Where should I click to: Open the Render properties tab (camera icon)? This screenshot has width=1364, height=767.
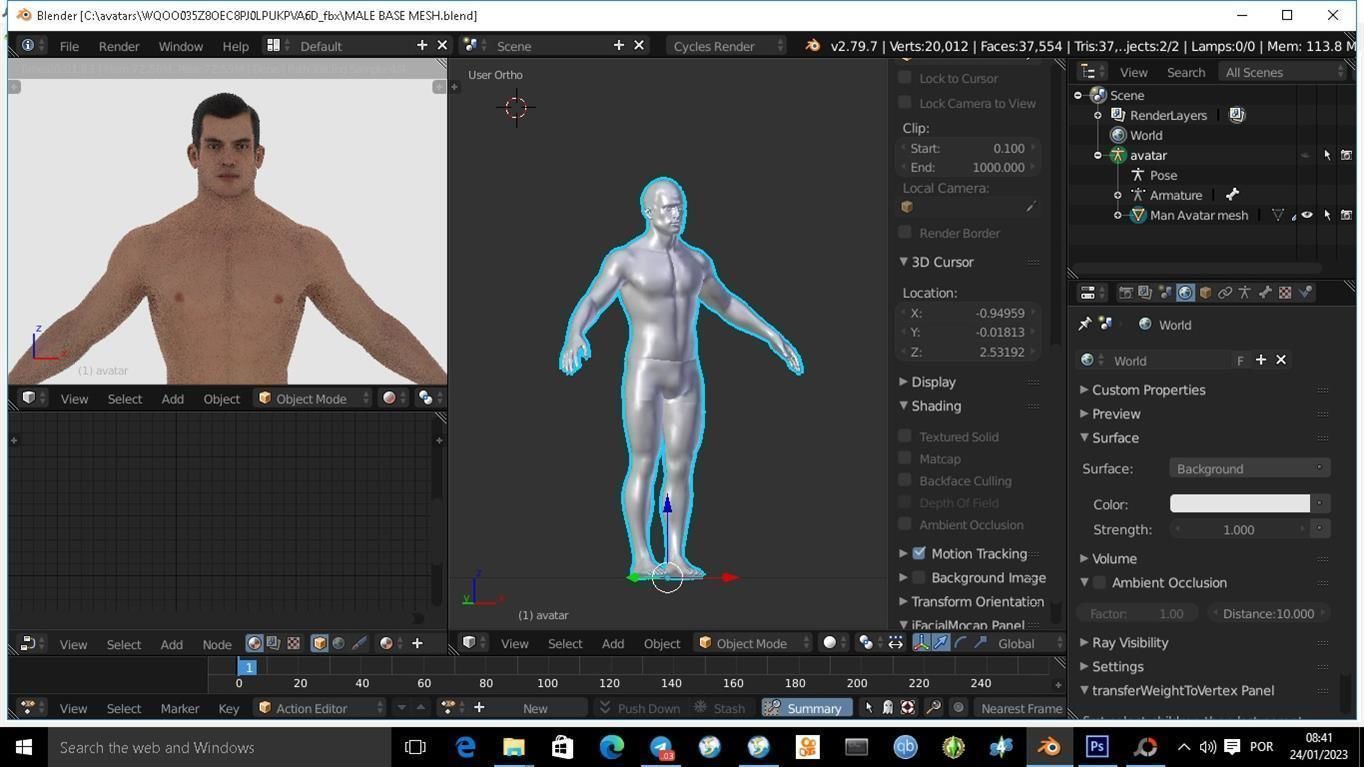(1127, 292)
